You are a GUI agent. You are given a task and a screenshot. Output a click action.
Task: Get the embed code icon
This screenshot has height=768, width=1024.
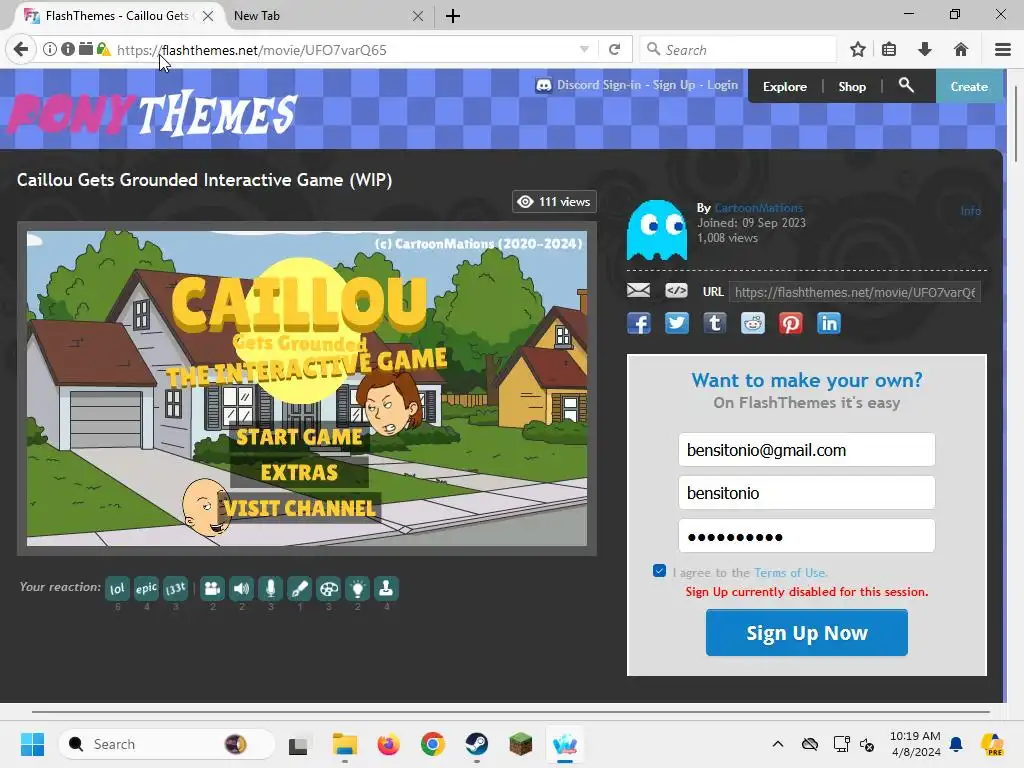(677, 291)
